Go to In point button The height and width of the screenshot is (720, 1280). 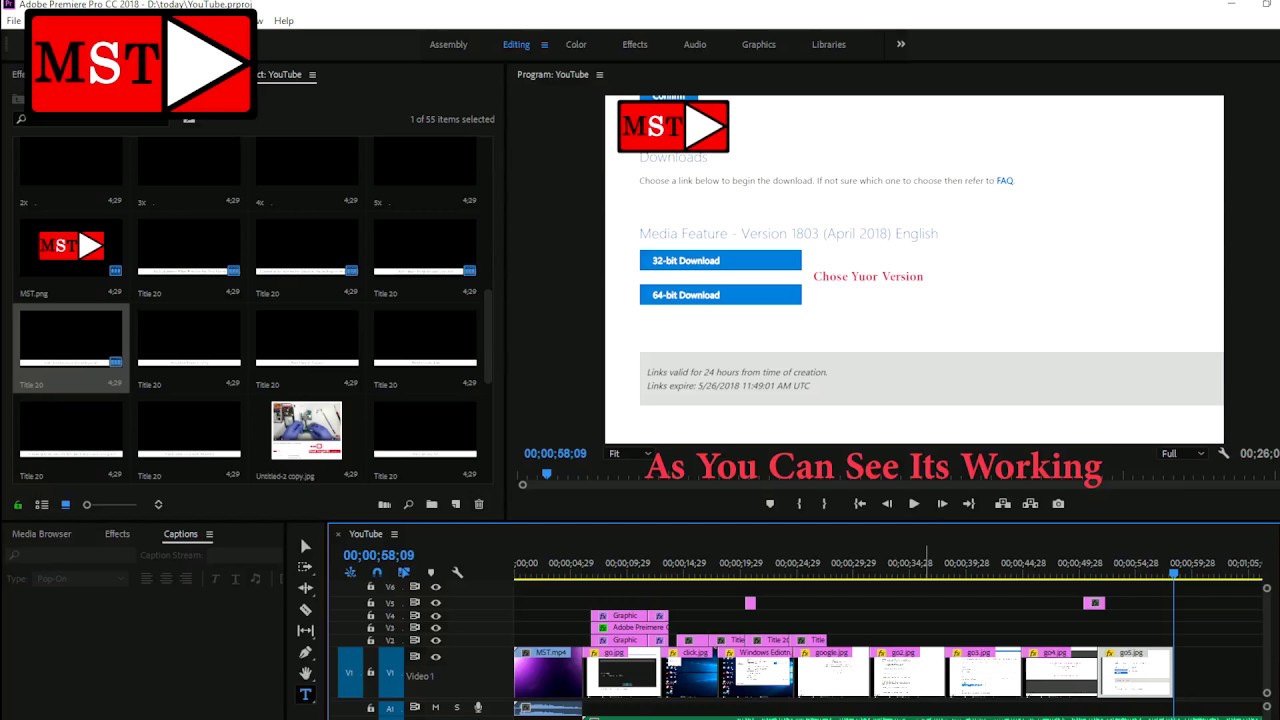pyautogui.click(x=859, y=504)
